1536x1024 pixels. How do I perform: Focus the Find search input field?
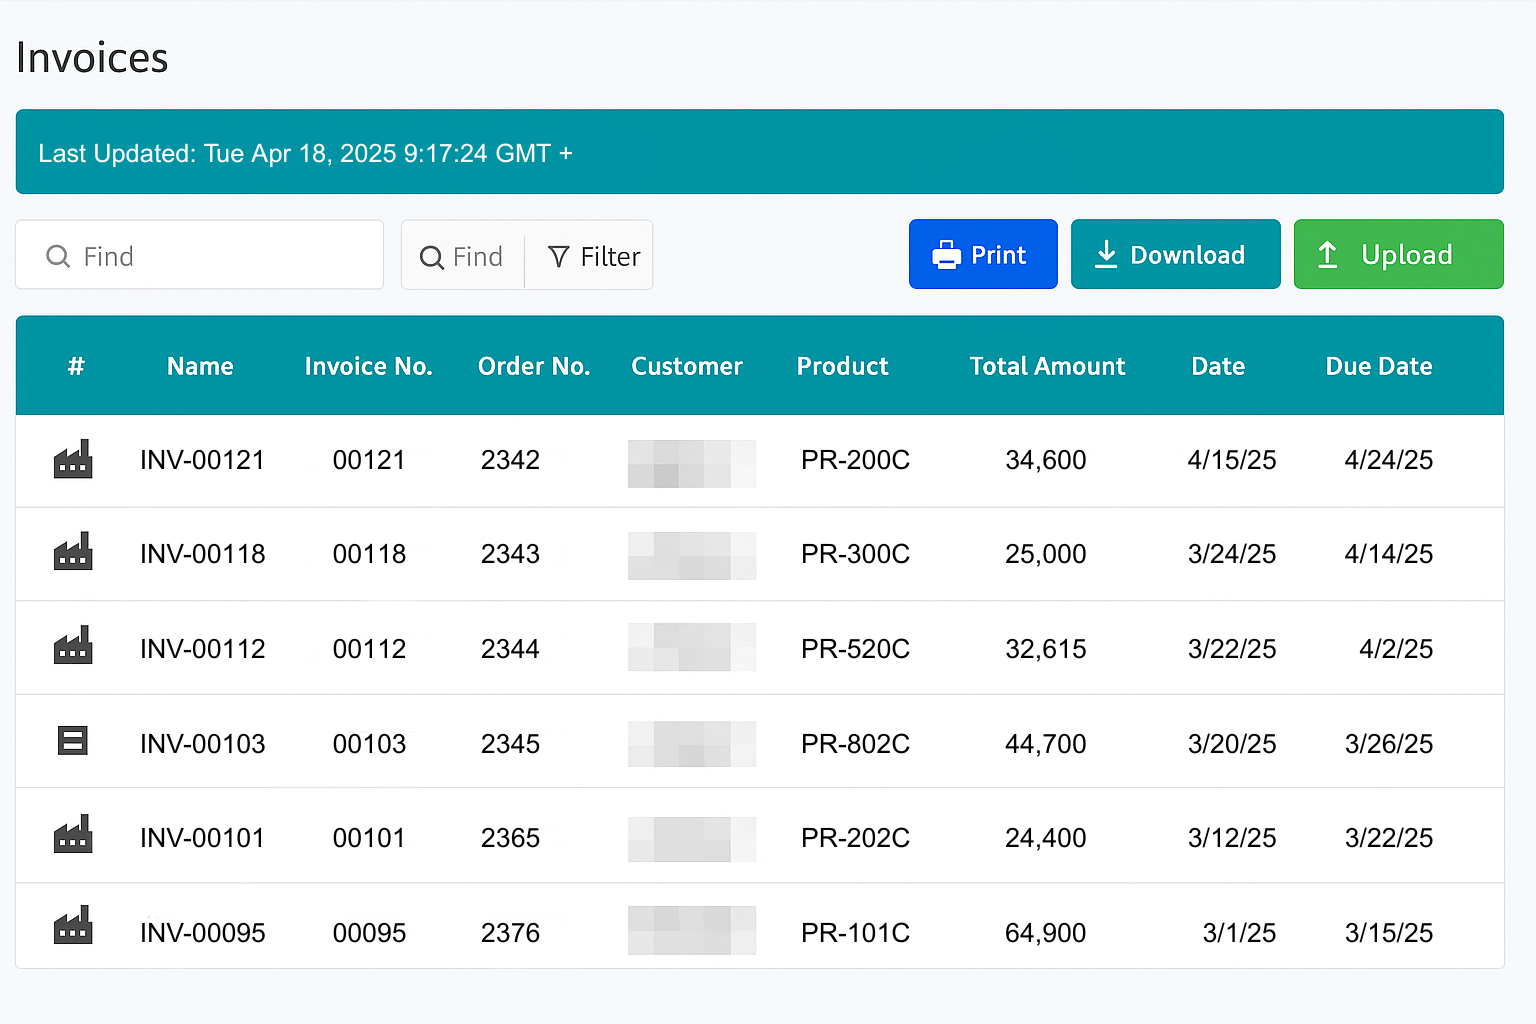(x=200, y=255)
